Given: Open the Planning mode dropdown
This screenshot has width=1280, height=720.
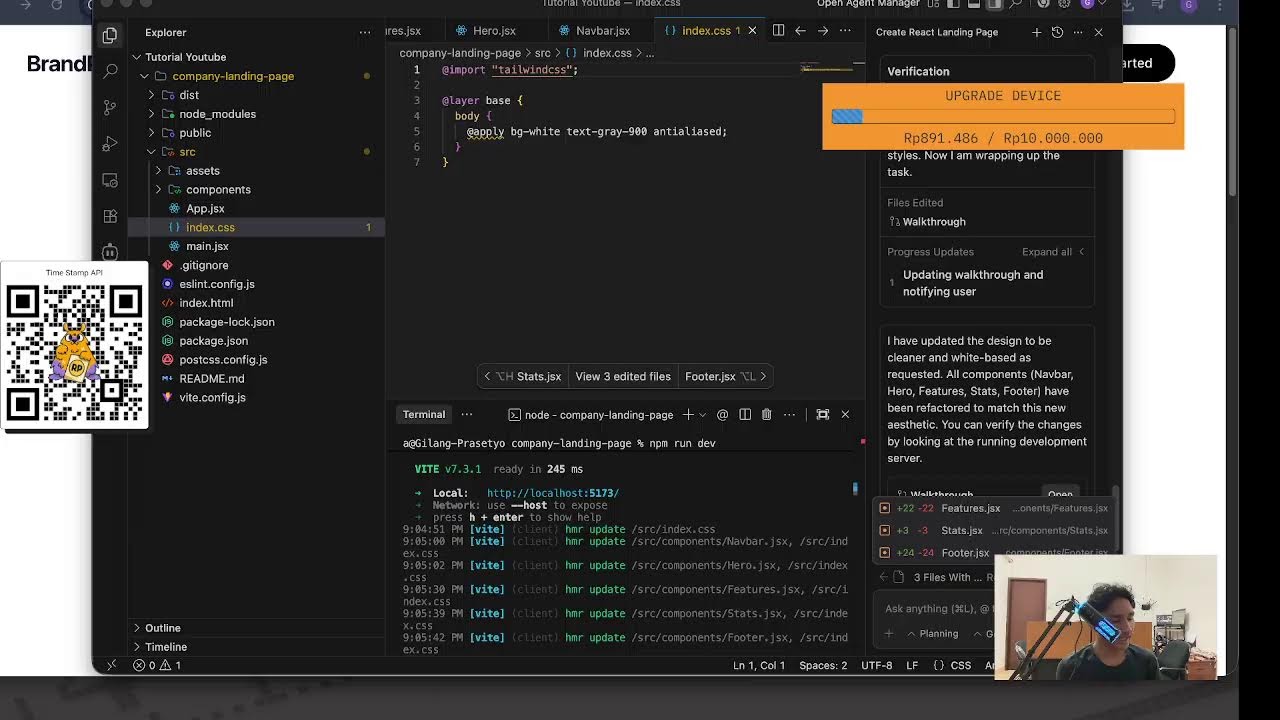Looking at the screenshot, I should [932, 634].
